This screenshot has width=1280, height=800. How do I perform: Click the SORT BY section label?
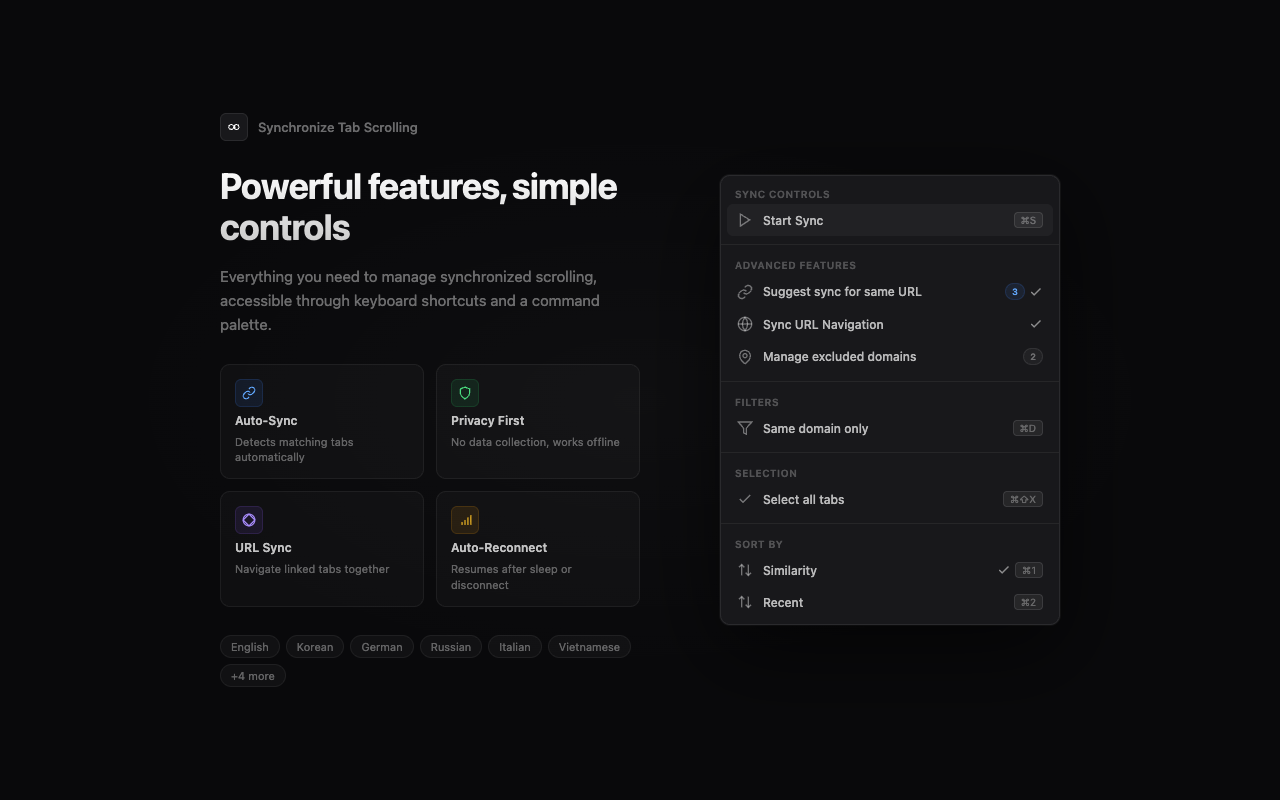click(x=759, y=544)
